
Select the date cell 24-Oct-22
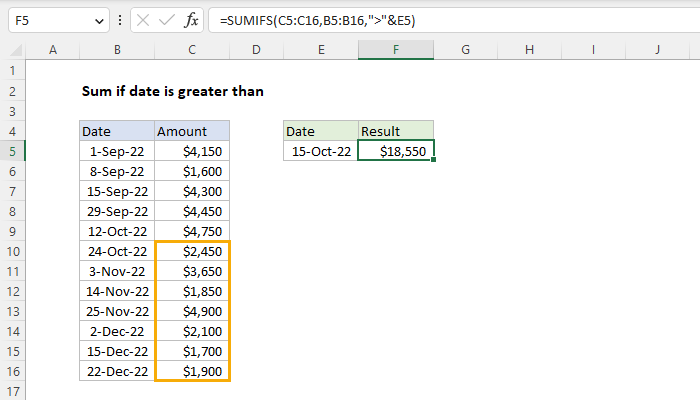pos(117,251)
